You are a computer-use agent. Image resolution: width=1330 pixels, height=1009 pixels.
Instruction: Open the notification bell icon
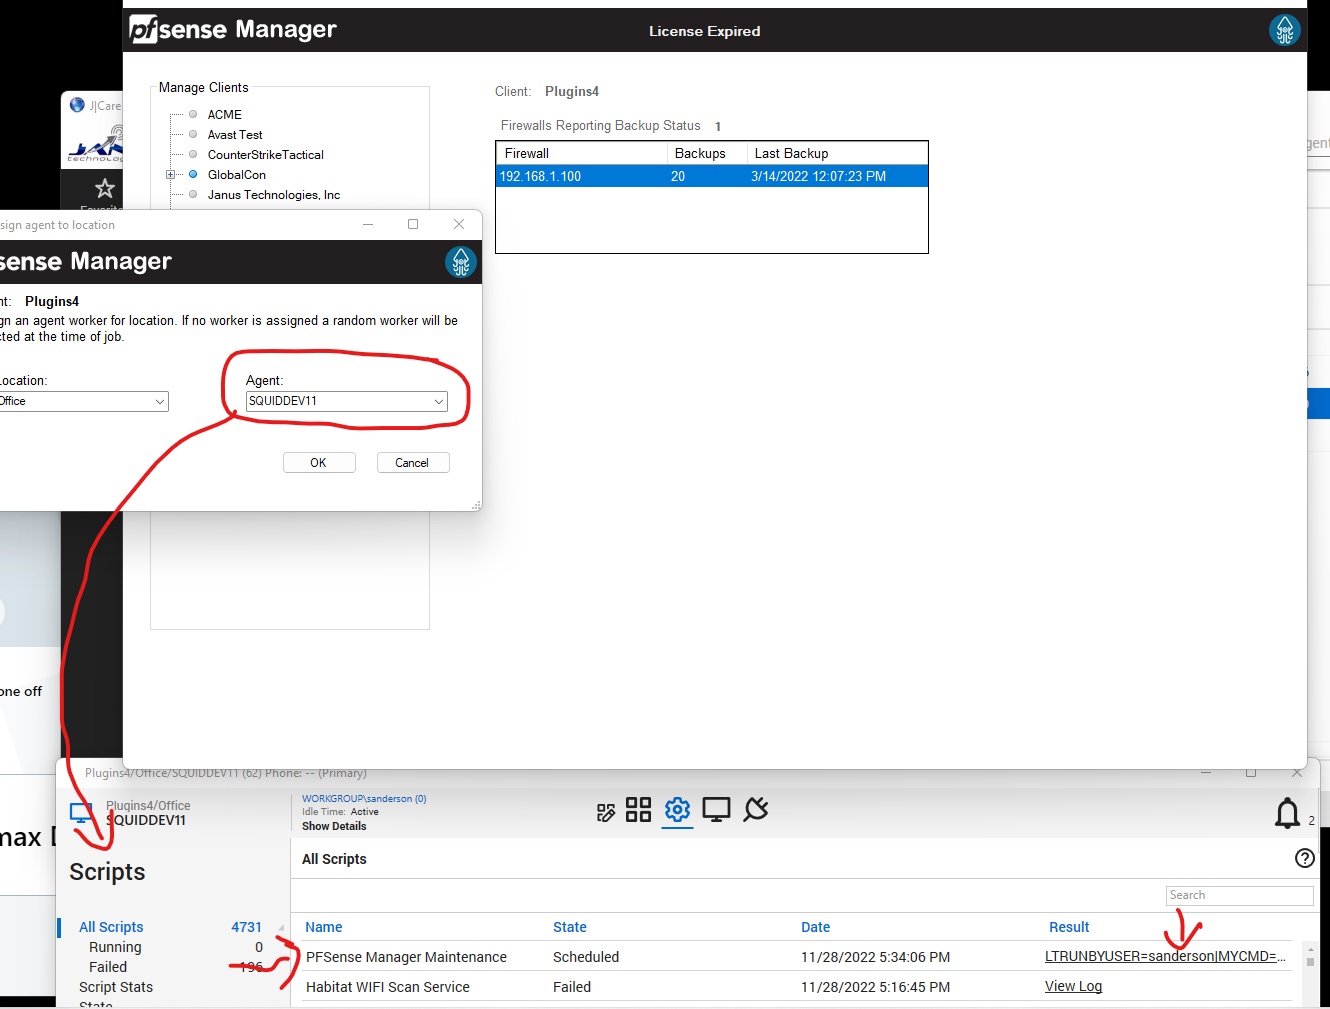(1288, 813)
